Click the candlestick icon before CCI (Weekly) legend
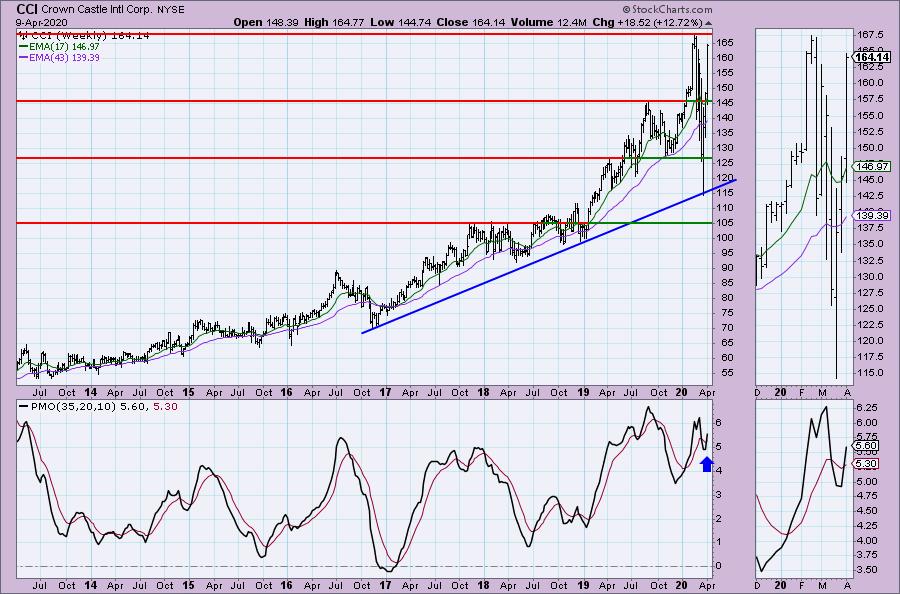Image resolution: width=900 pixels, height=594 pixels. [24, 36]
